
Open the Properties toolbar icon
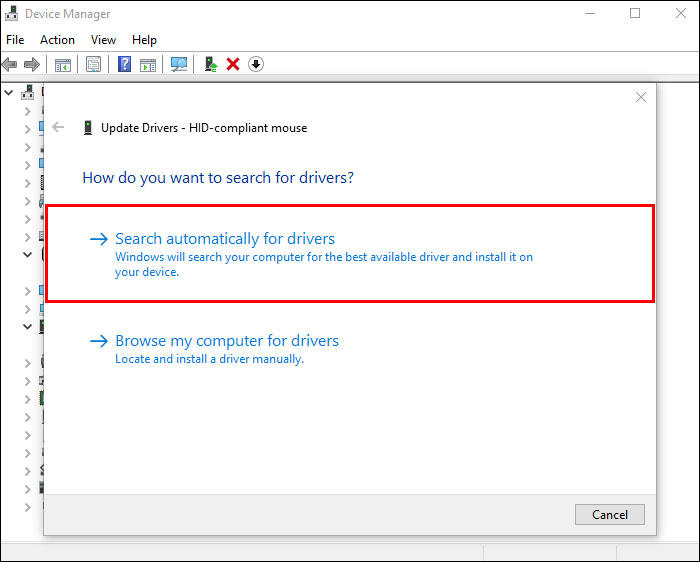point(93,64)
